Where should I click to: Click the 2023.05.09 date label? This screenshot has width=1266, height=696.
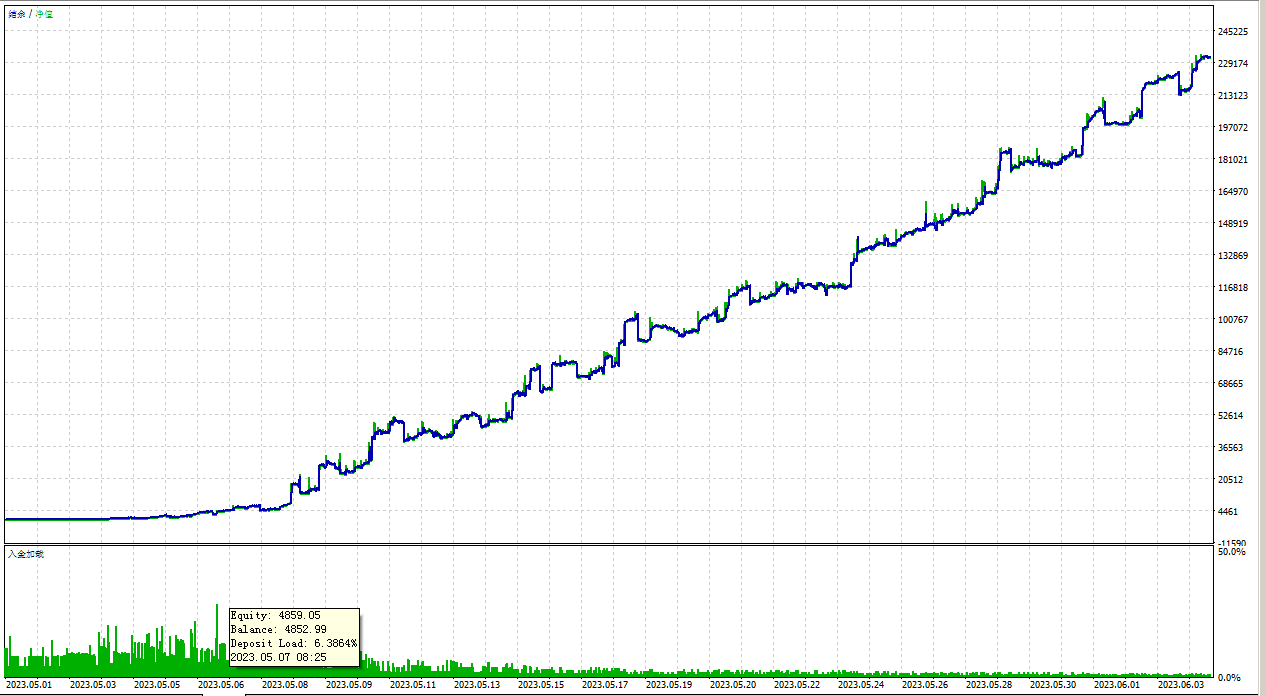pos(351,686)
